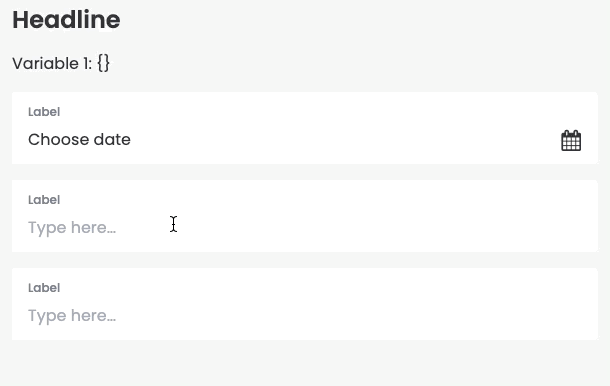Click the word 'date' in date field
The width and height of the screenshot is (610, 386).
click(112, 140)
